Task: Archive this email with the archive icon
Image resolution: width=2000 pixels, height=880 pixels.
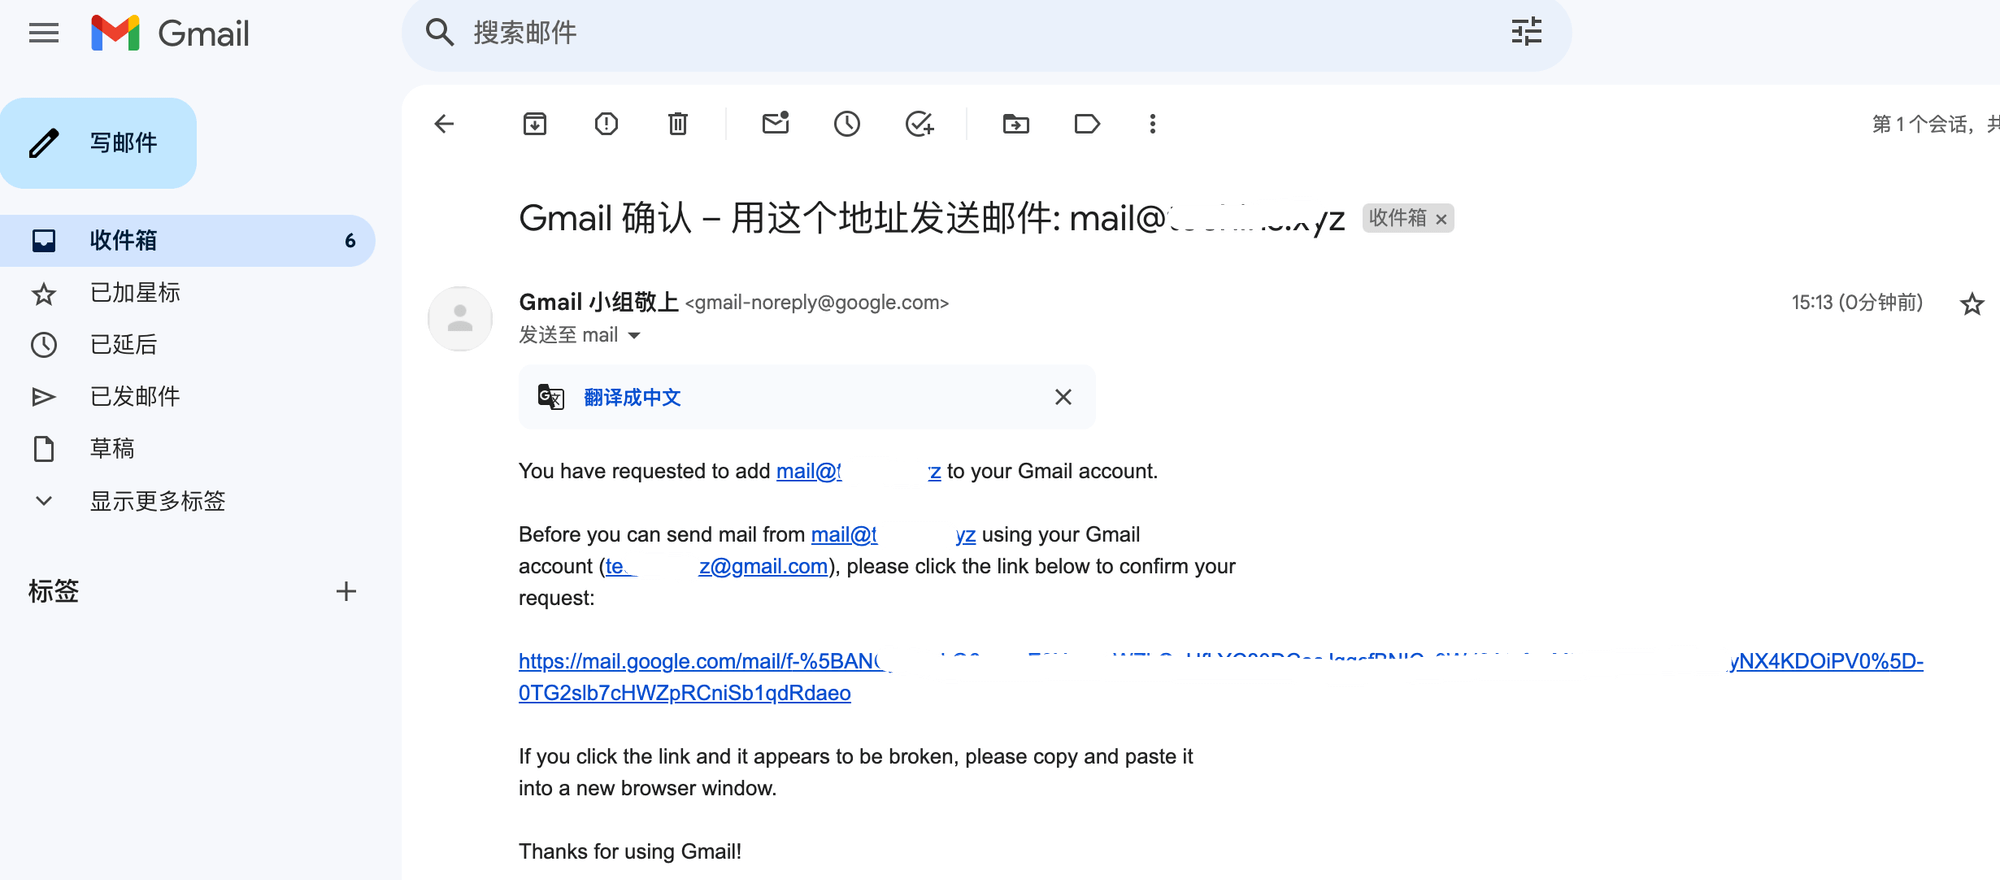Action: pyautogui.click(x=535, y=124)
